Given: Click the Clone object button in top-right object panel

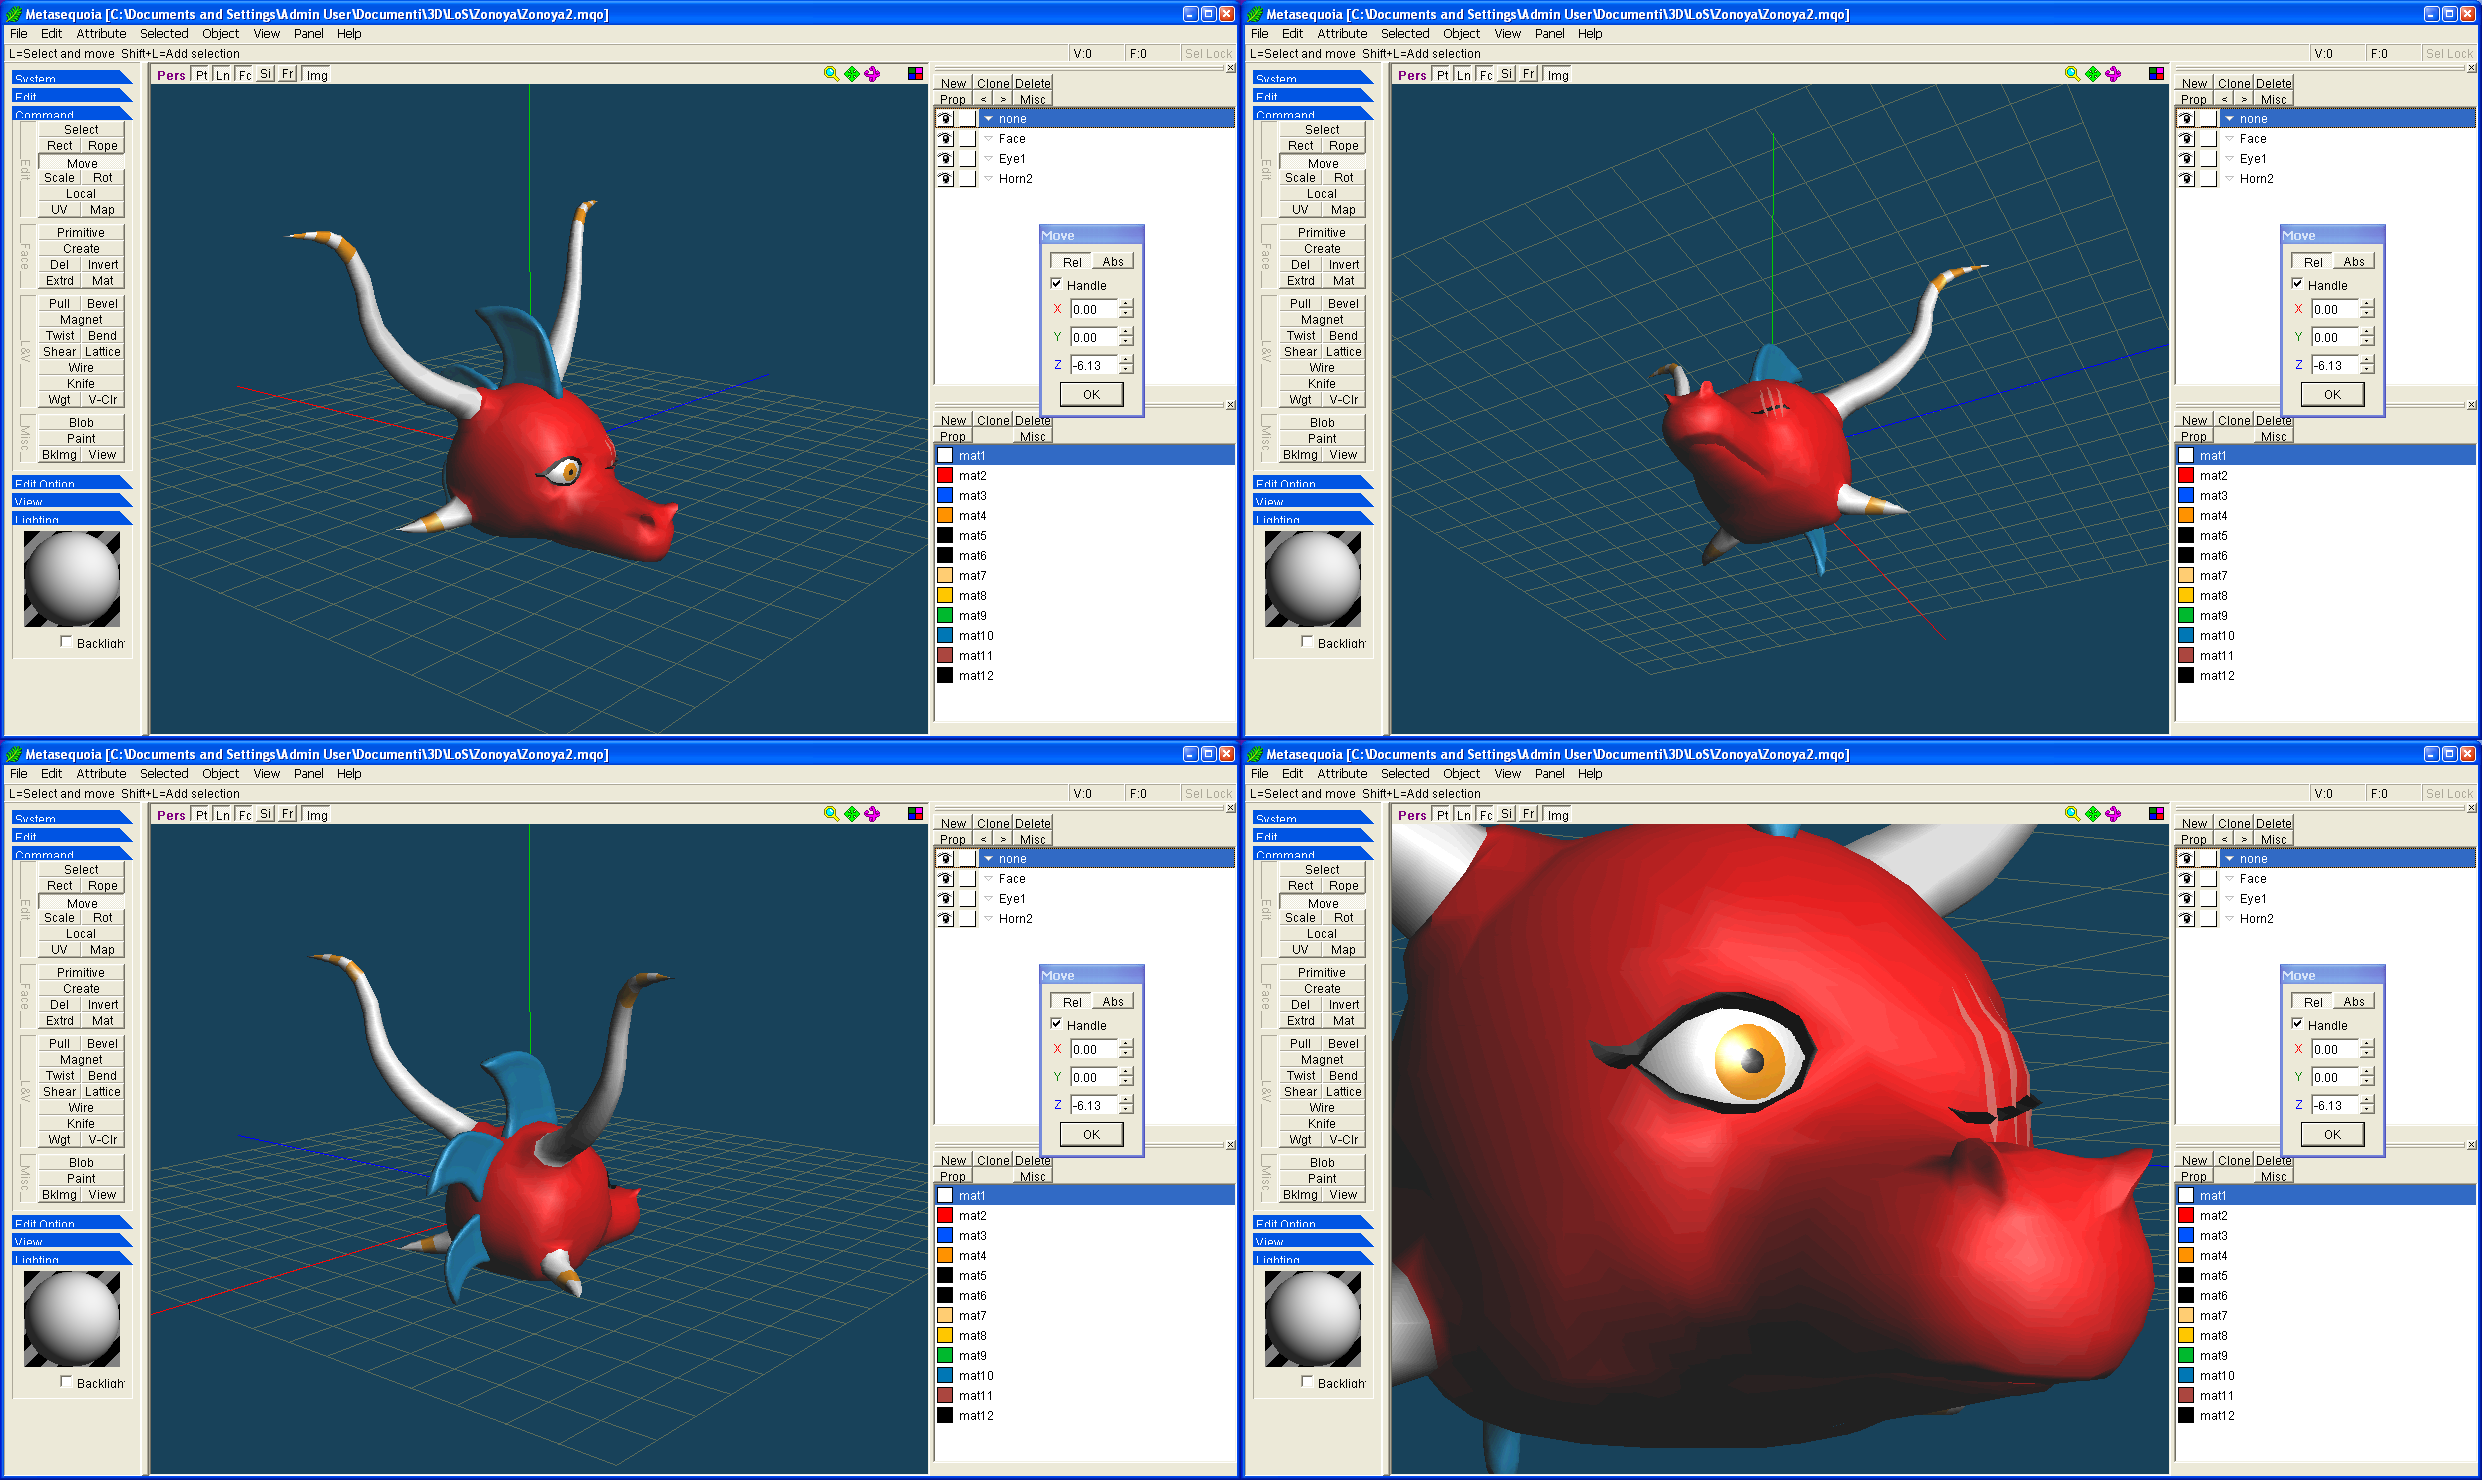Looking at the screenshot, I should 2234,84.
